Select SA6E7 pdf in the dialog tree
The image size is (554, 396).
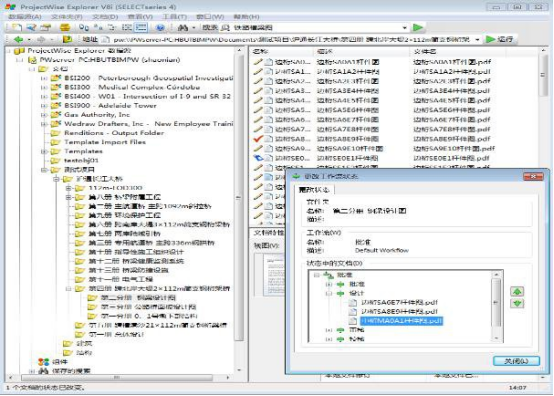pyautogui.click(x=400, y=302)
